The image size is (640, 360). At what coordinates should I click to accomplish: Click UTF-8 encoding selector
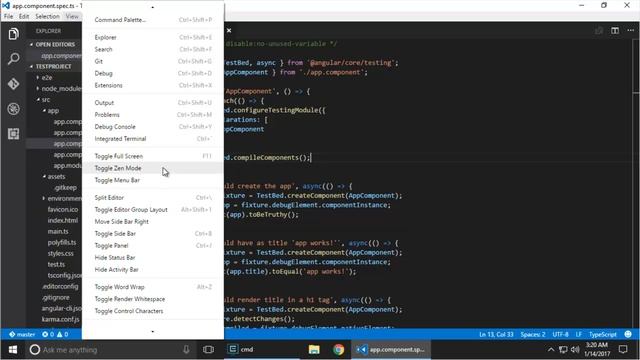pyautogui.click(x=560, y=334)
